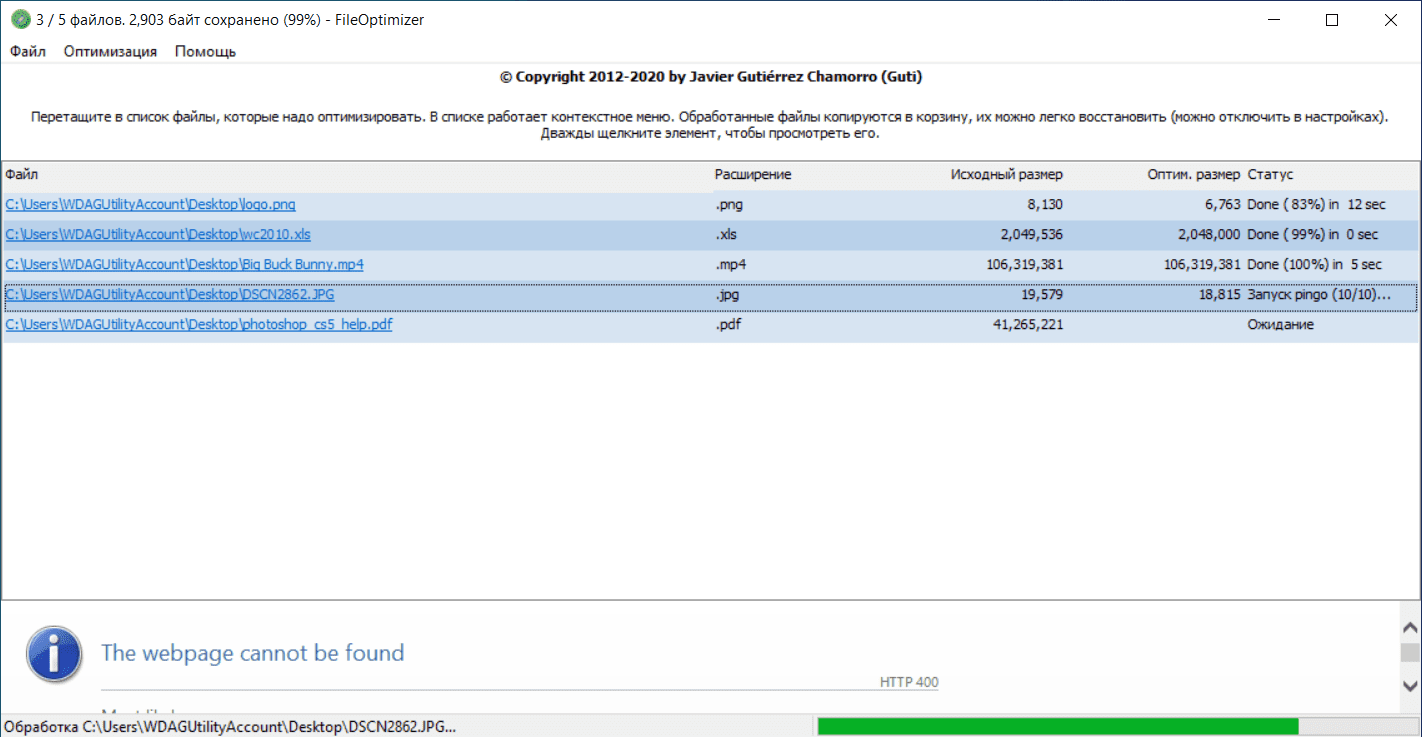Sort by Исходный размер column header

click(1006, 175)
